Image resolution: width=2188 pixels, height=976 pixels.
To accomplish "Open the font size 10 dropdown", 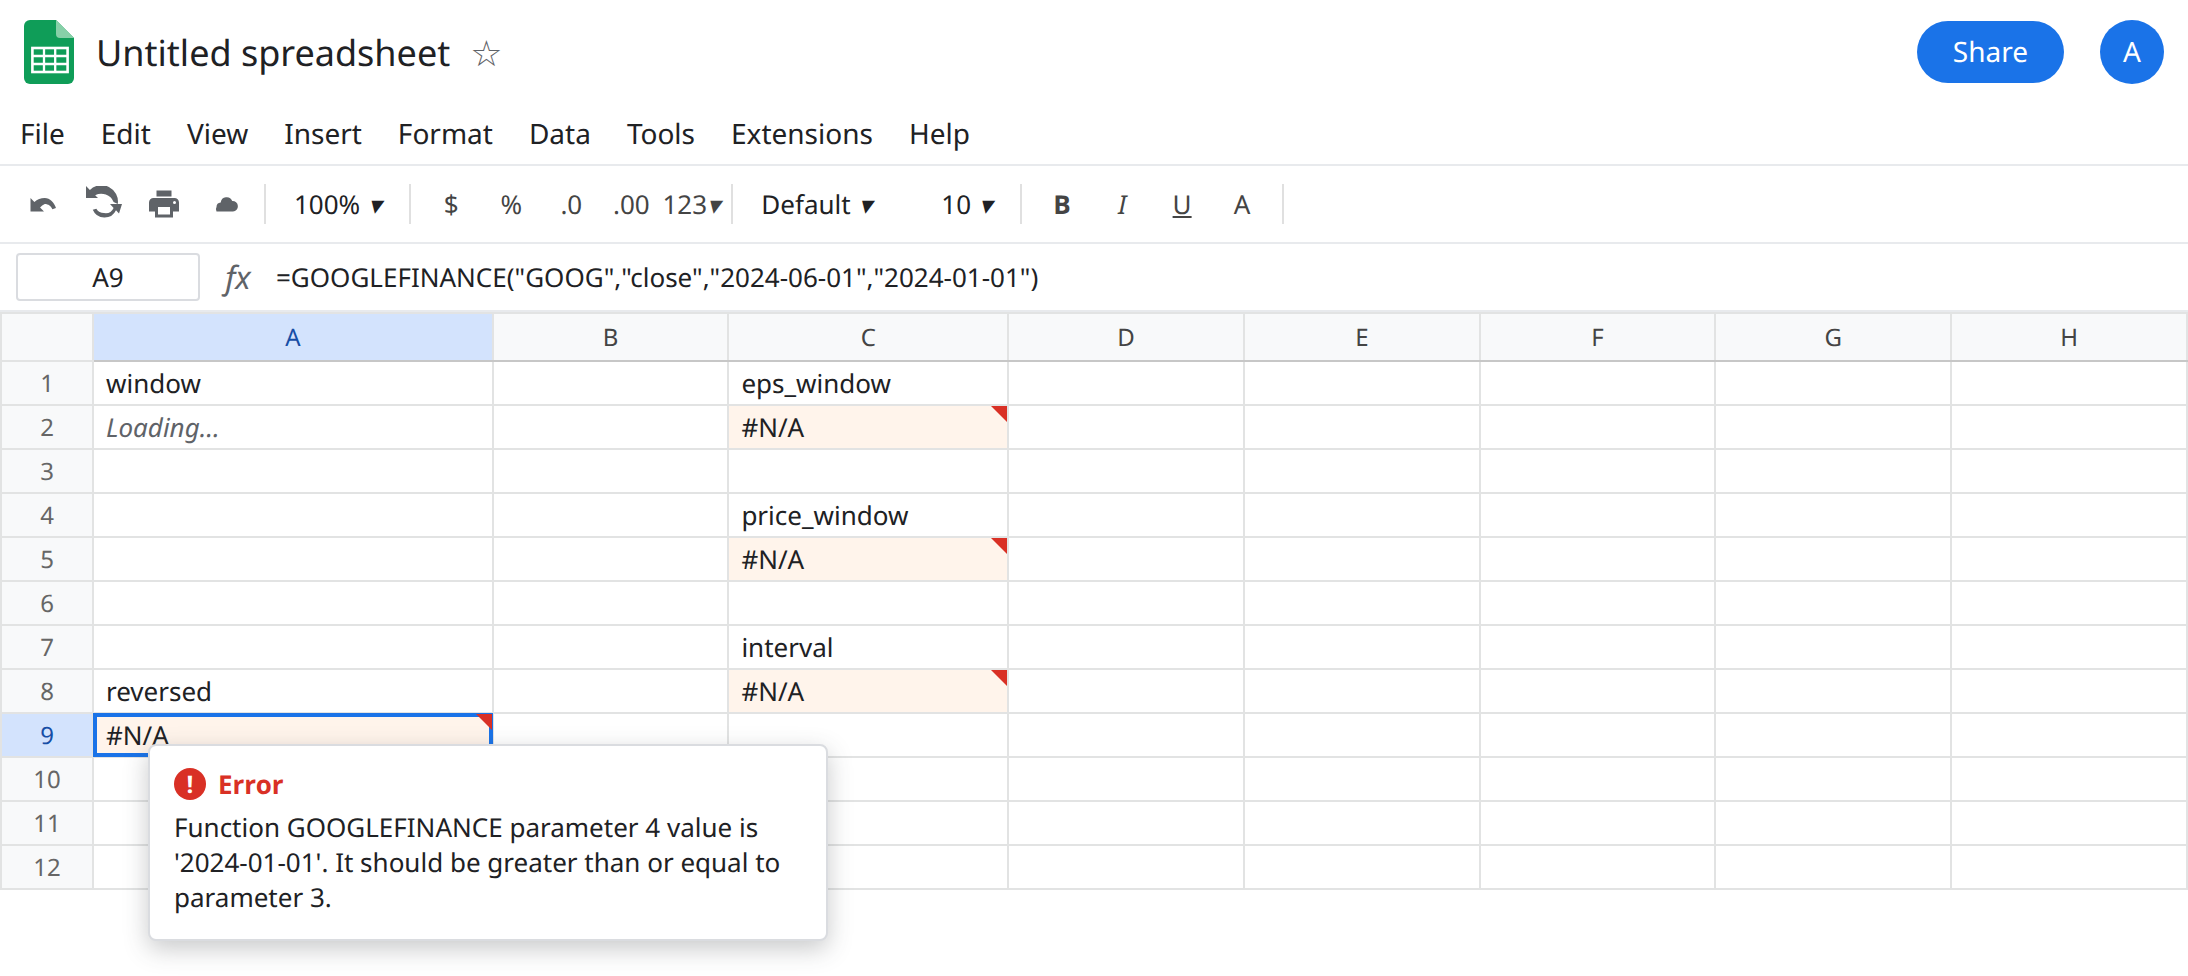I will pyautogui.click(x=968, y=205).
